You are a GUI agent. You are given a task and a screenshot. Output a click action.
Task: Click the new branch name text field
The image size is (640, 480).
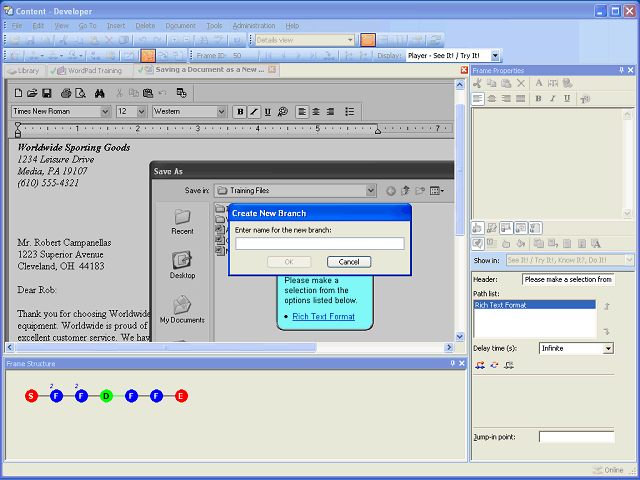(320, 244)
